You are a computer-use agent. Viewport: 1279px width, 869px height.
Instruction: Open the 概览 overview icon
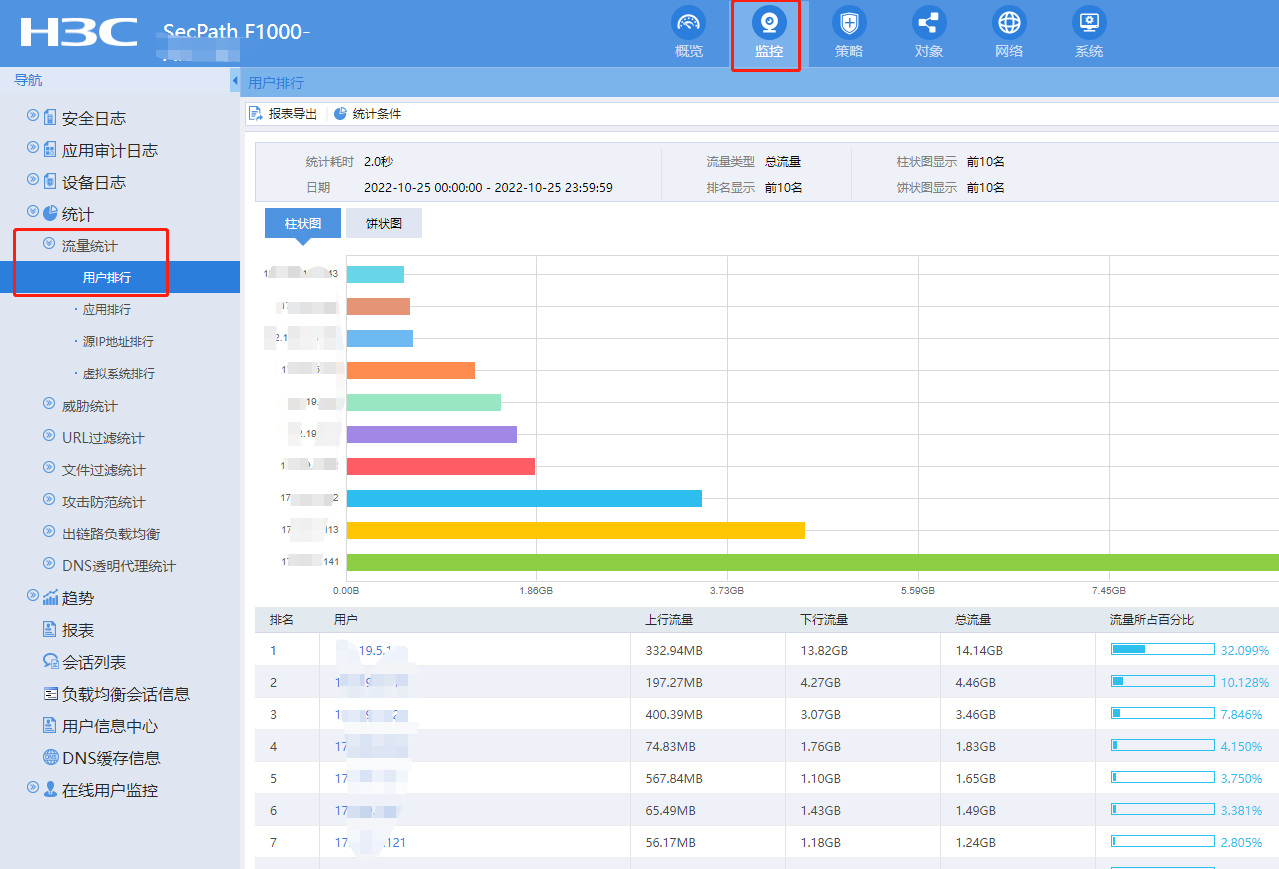tap(688, 23)
